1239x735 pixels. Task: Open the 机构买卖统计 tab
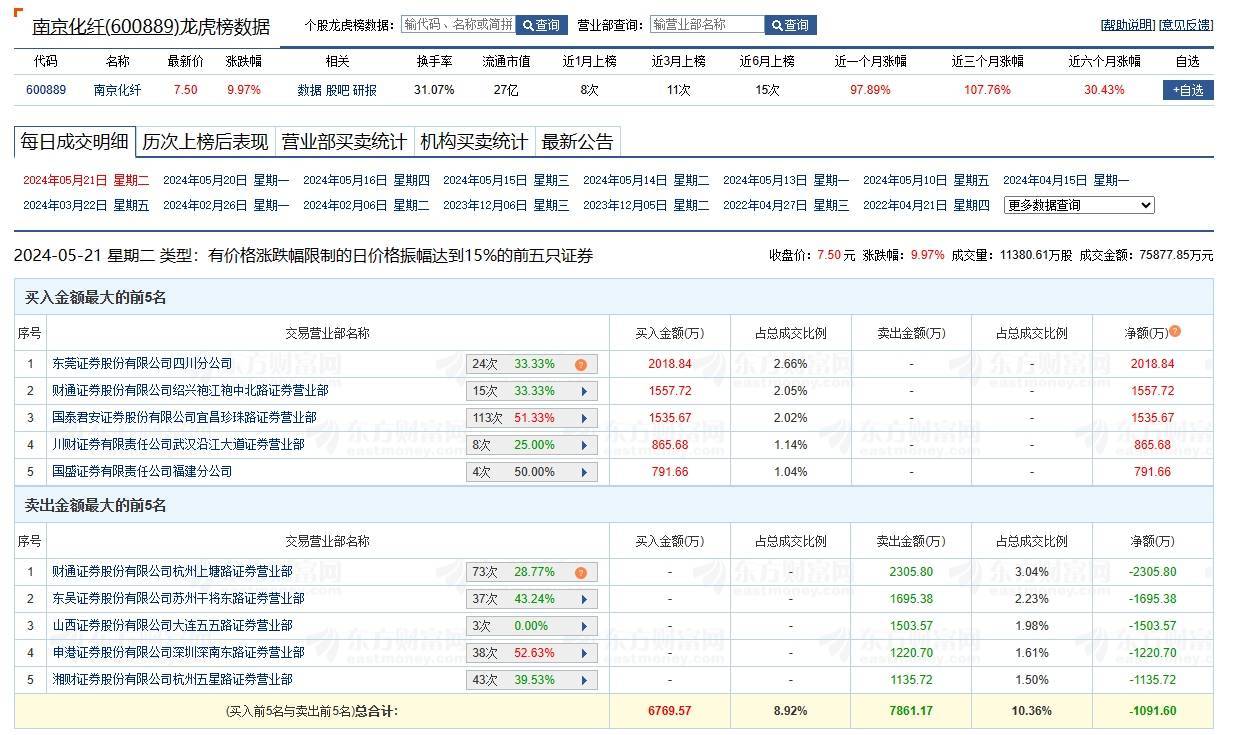click(x=473, y=142)
